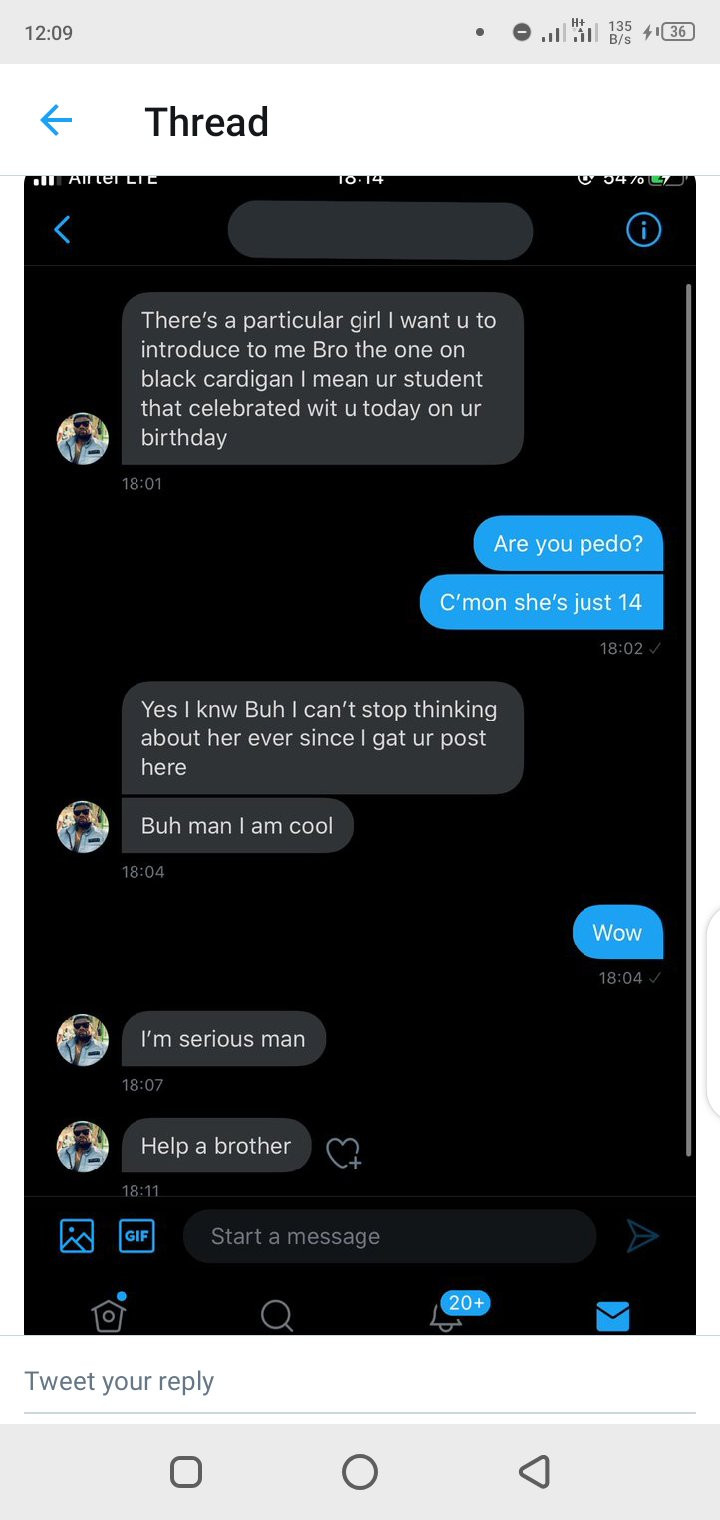Tap the "Tweet your reply" field

(359, 1381)
